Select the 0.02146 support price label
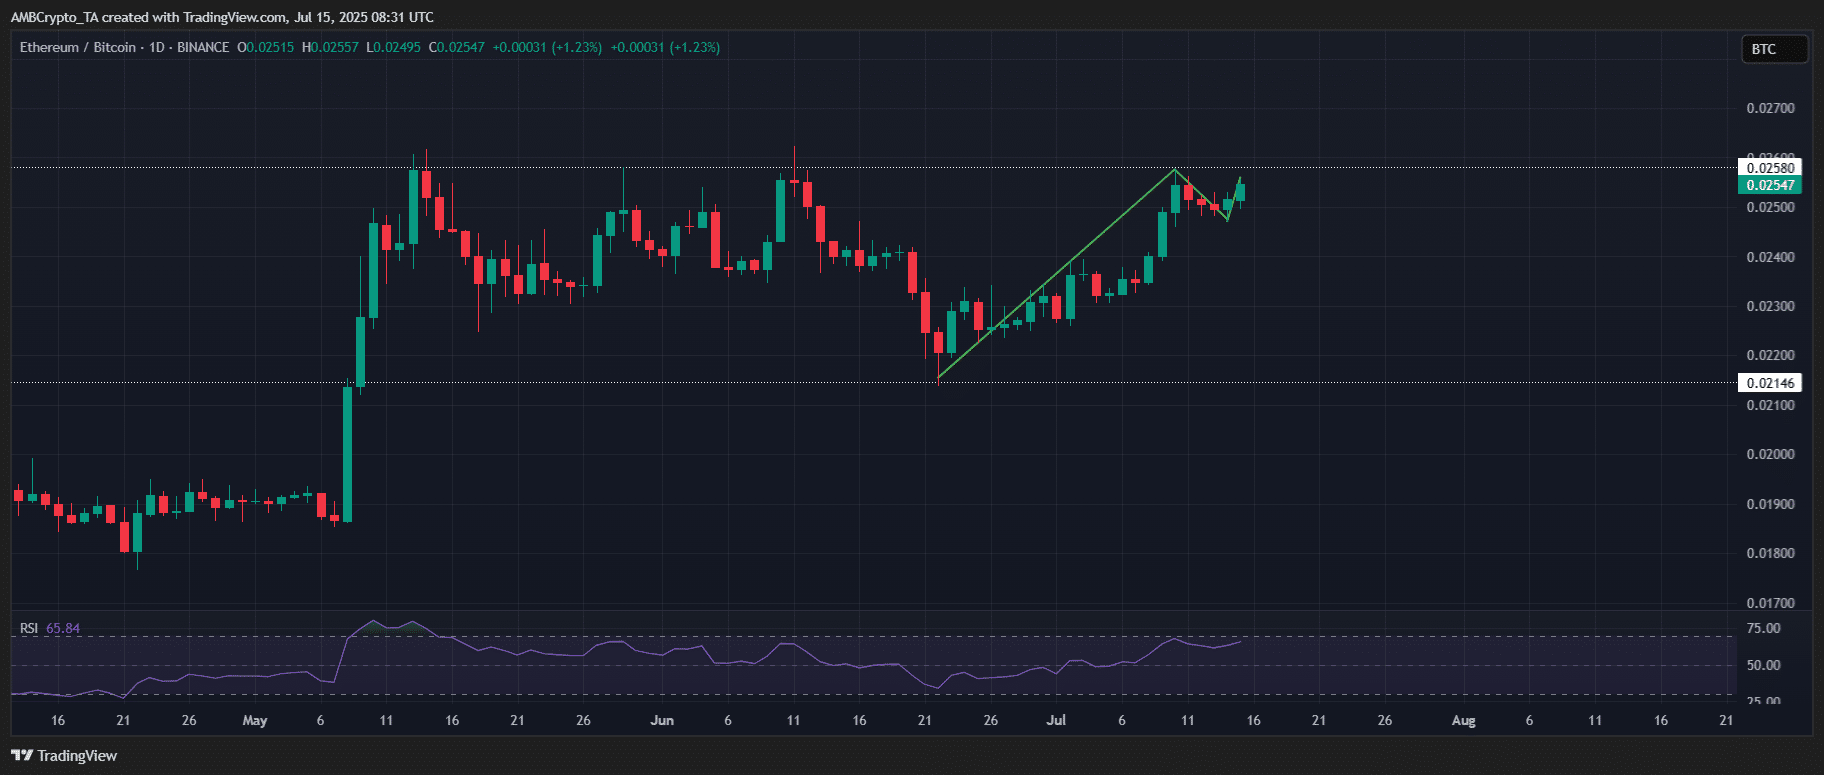Screen dimensions: 1824x775 1770,383
